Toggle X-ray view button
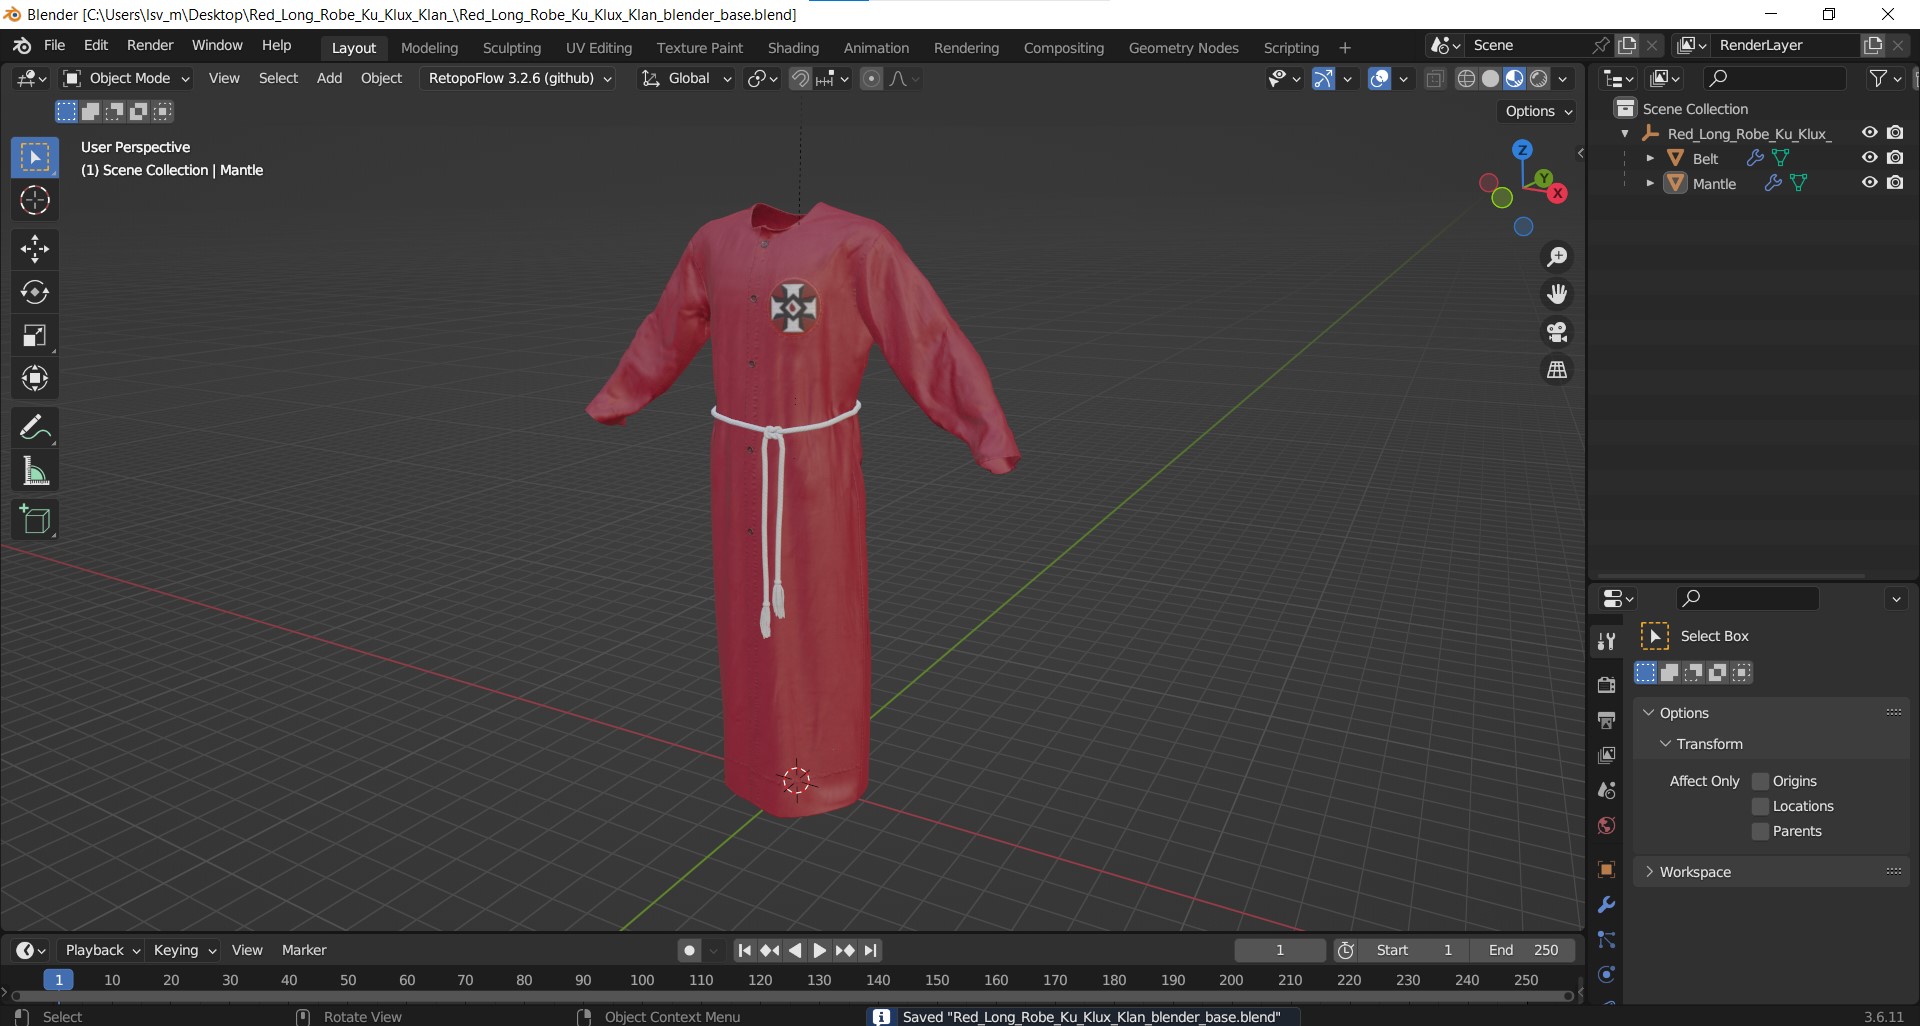This screenshot has height=1026, width=1920. 1435,79
